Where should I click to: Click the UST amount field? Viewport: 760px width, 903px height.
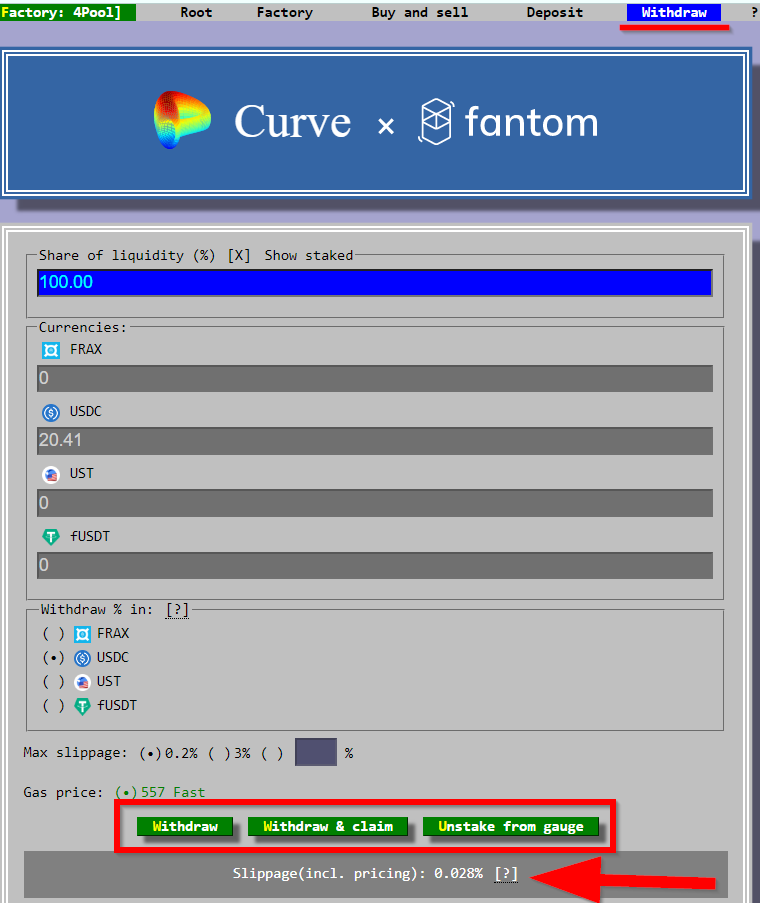(375, 503)
